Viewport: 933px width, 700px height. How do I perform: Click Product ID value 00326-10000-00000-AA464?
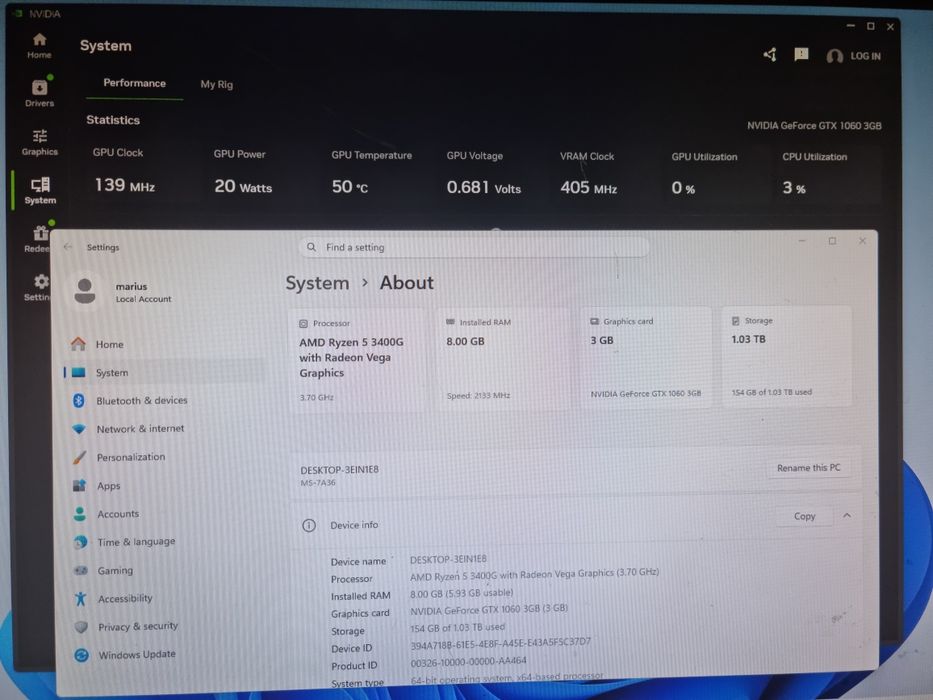coord(468,661)
